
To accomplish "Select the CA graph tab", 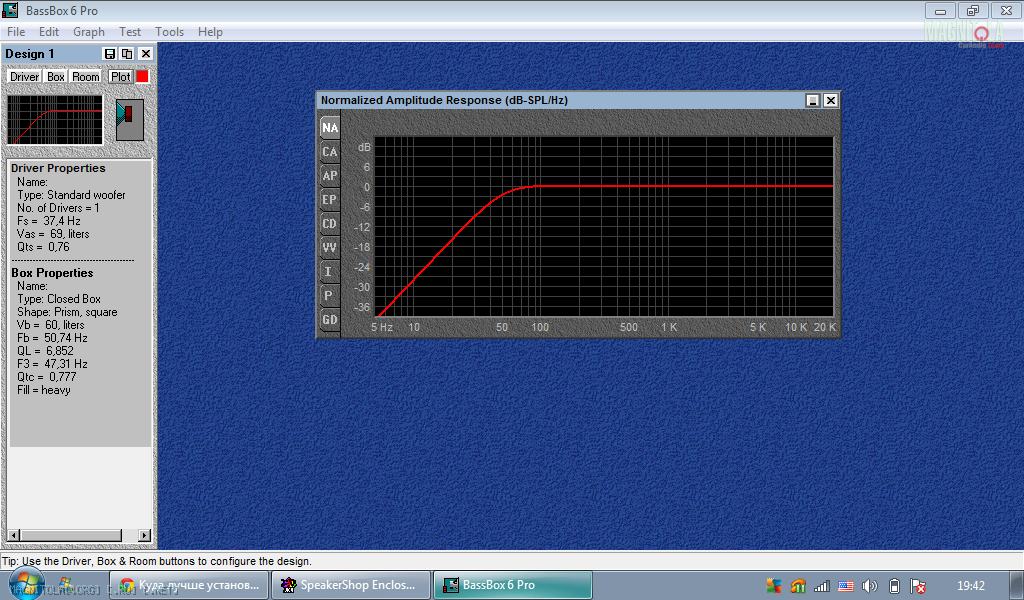I will click(x=329, y=152).
